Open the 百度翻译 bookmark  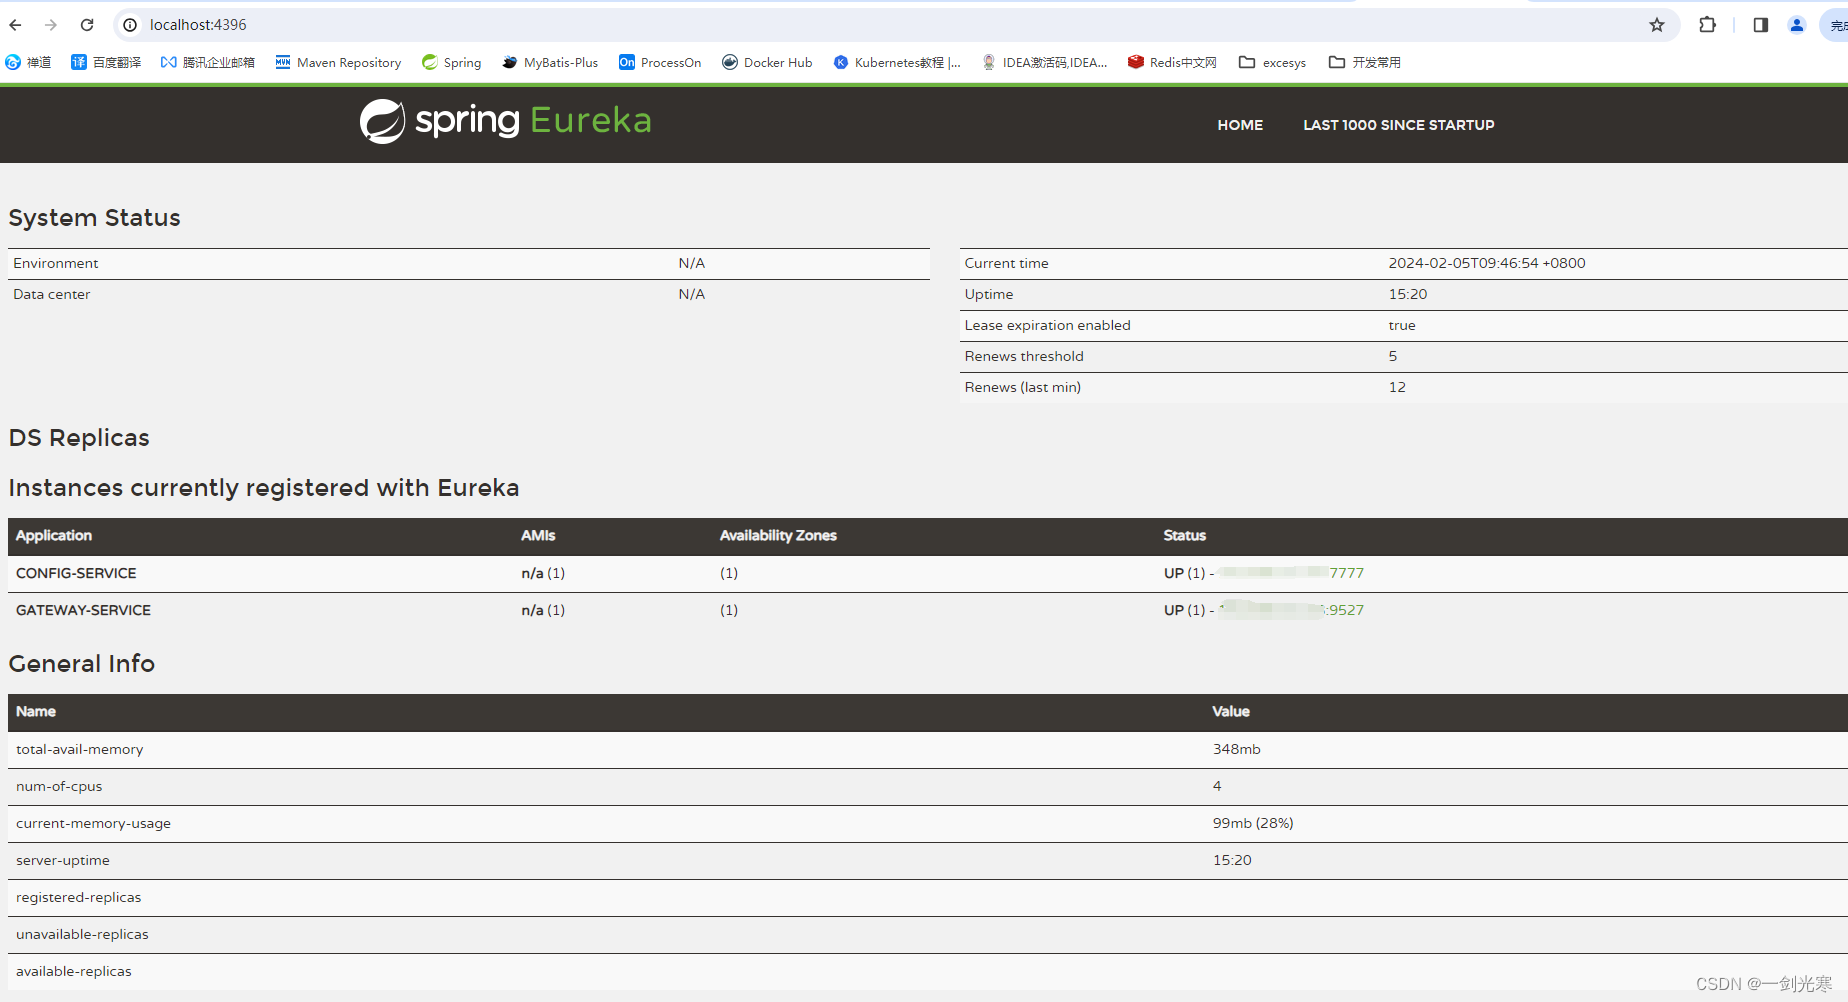pos(106,62)
